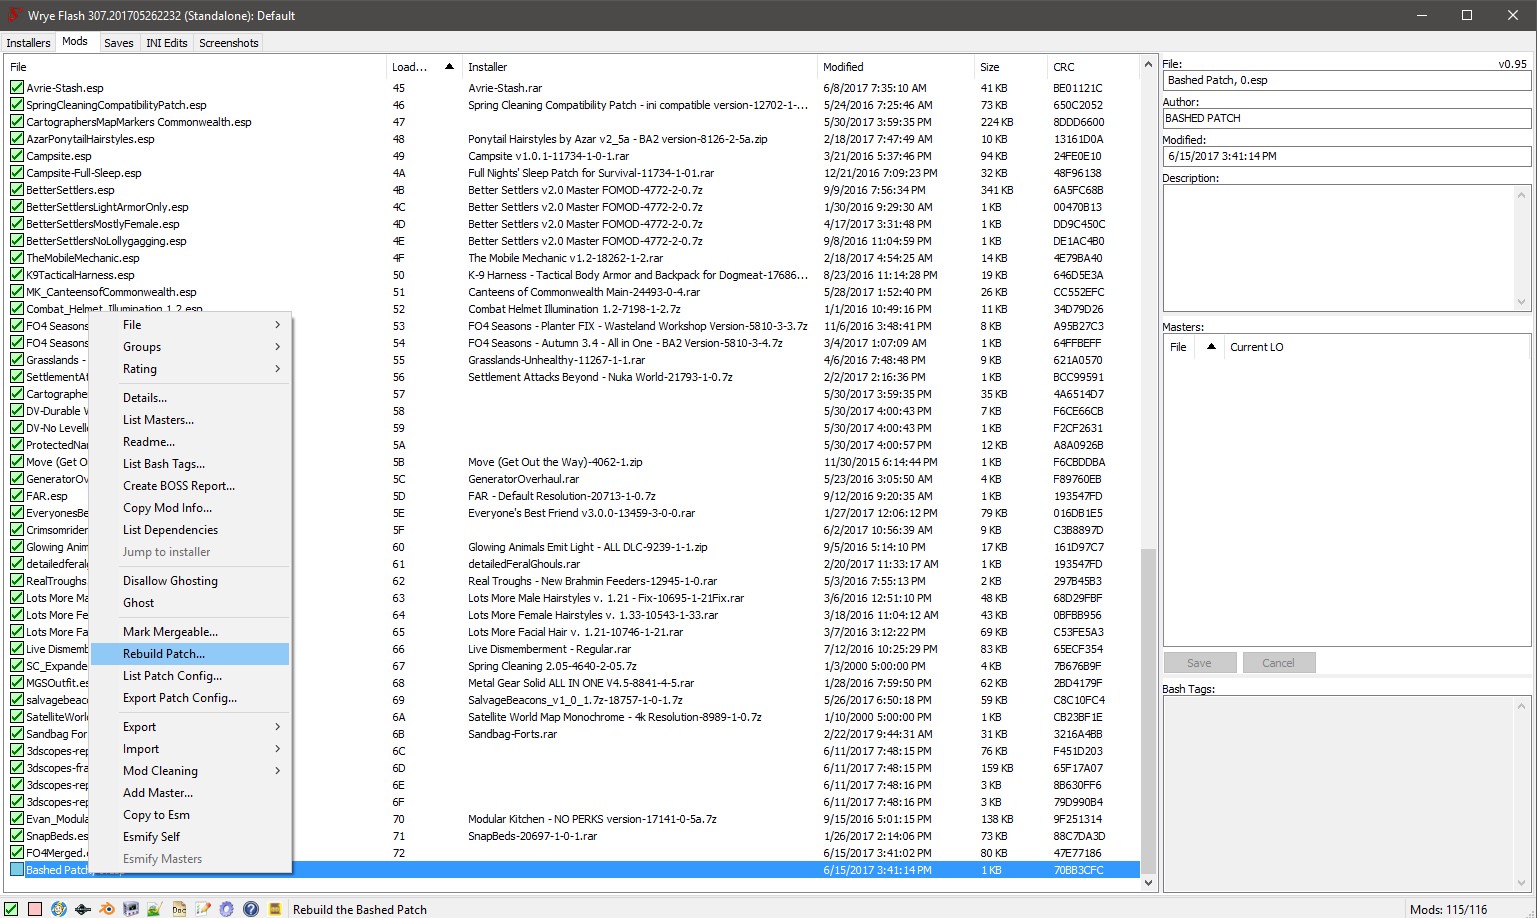
Task: Switch to the INI Edits tab
Action: coord(167,43)
